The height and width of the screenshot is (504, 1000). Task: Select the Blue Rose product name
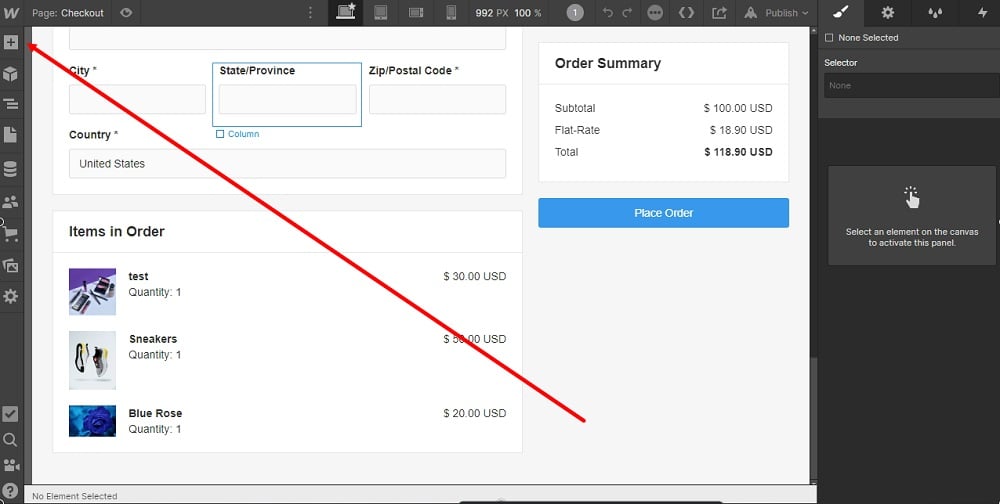pos(155,413)
